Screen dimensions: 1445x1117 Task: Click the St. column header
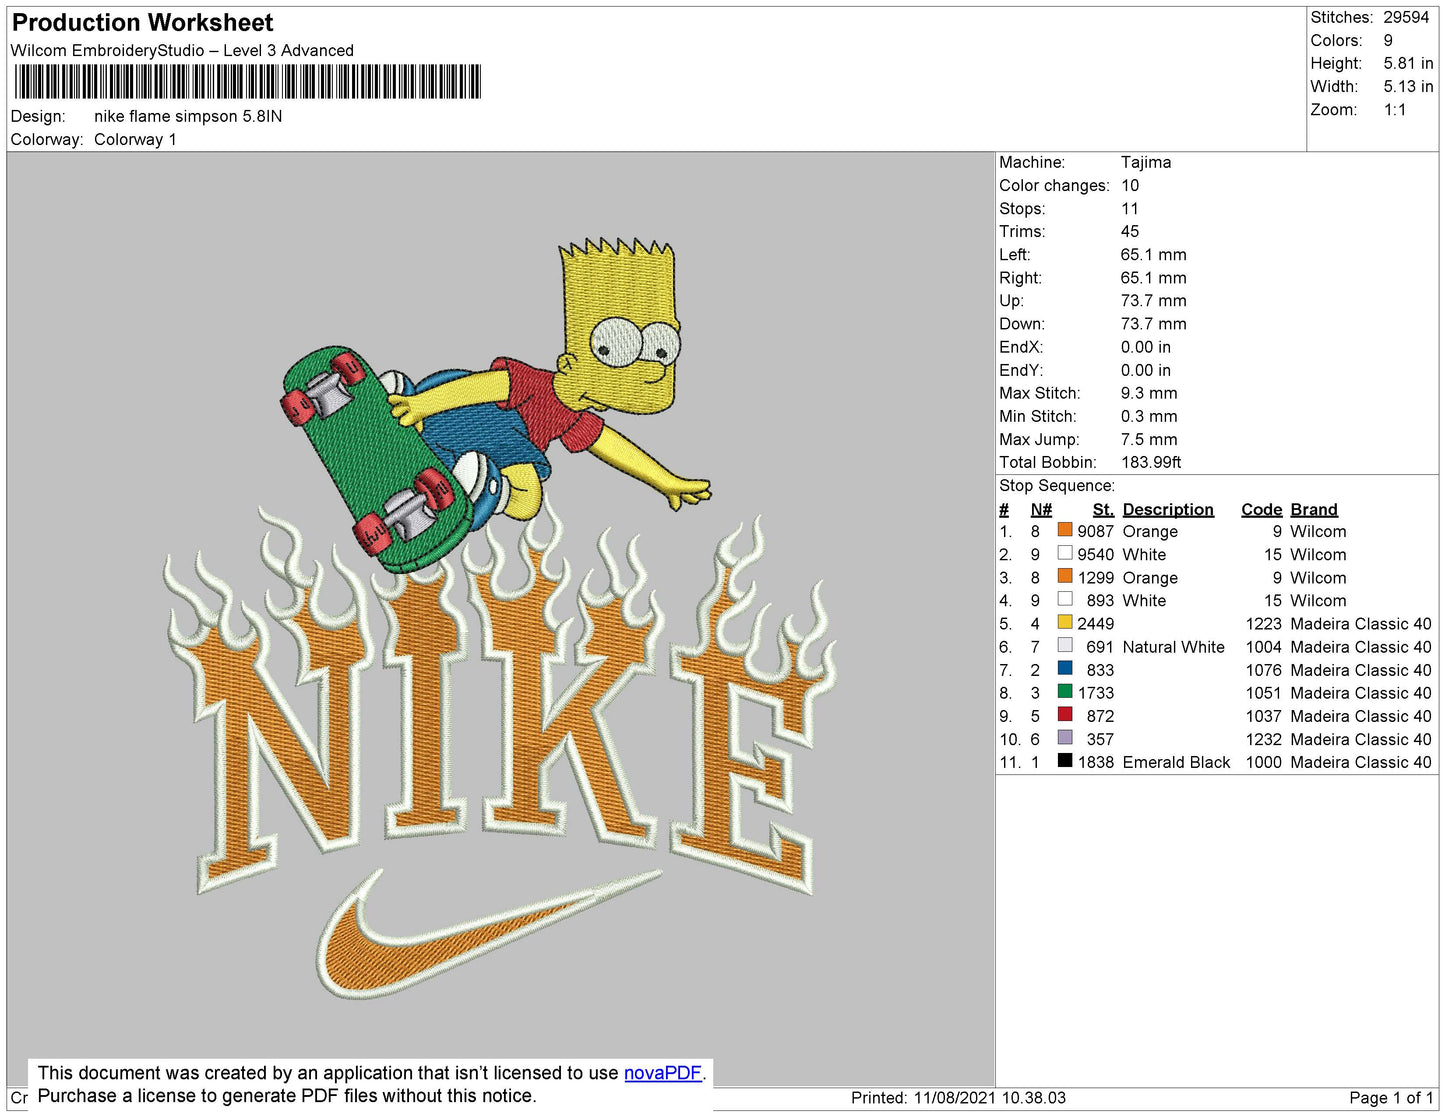(1102, 509)
